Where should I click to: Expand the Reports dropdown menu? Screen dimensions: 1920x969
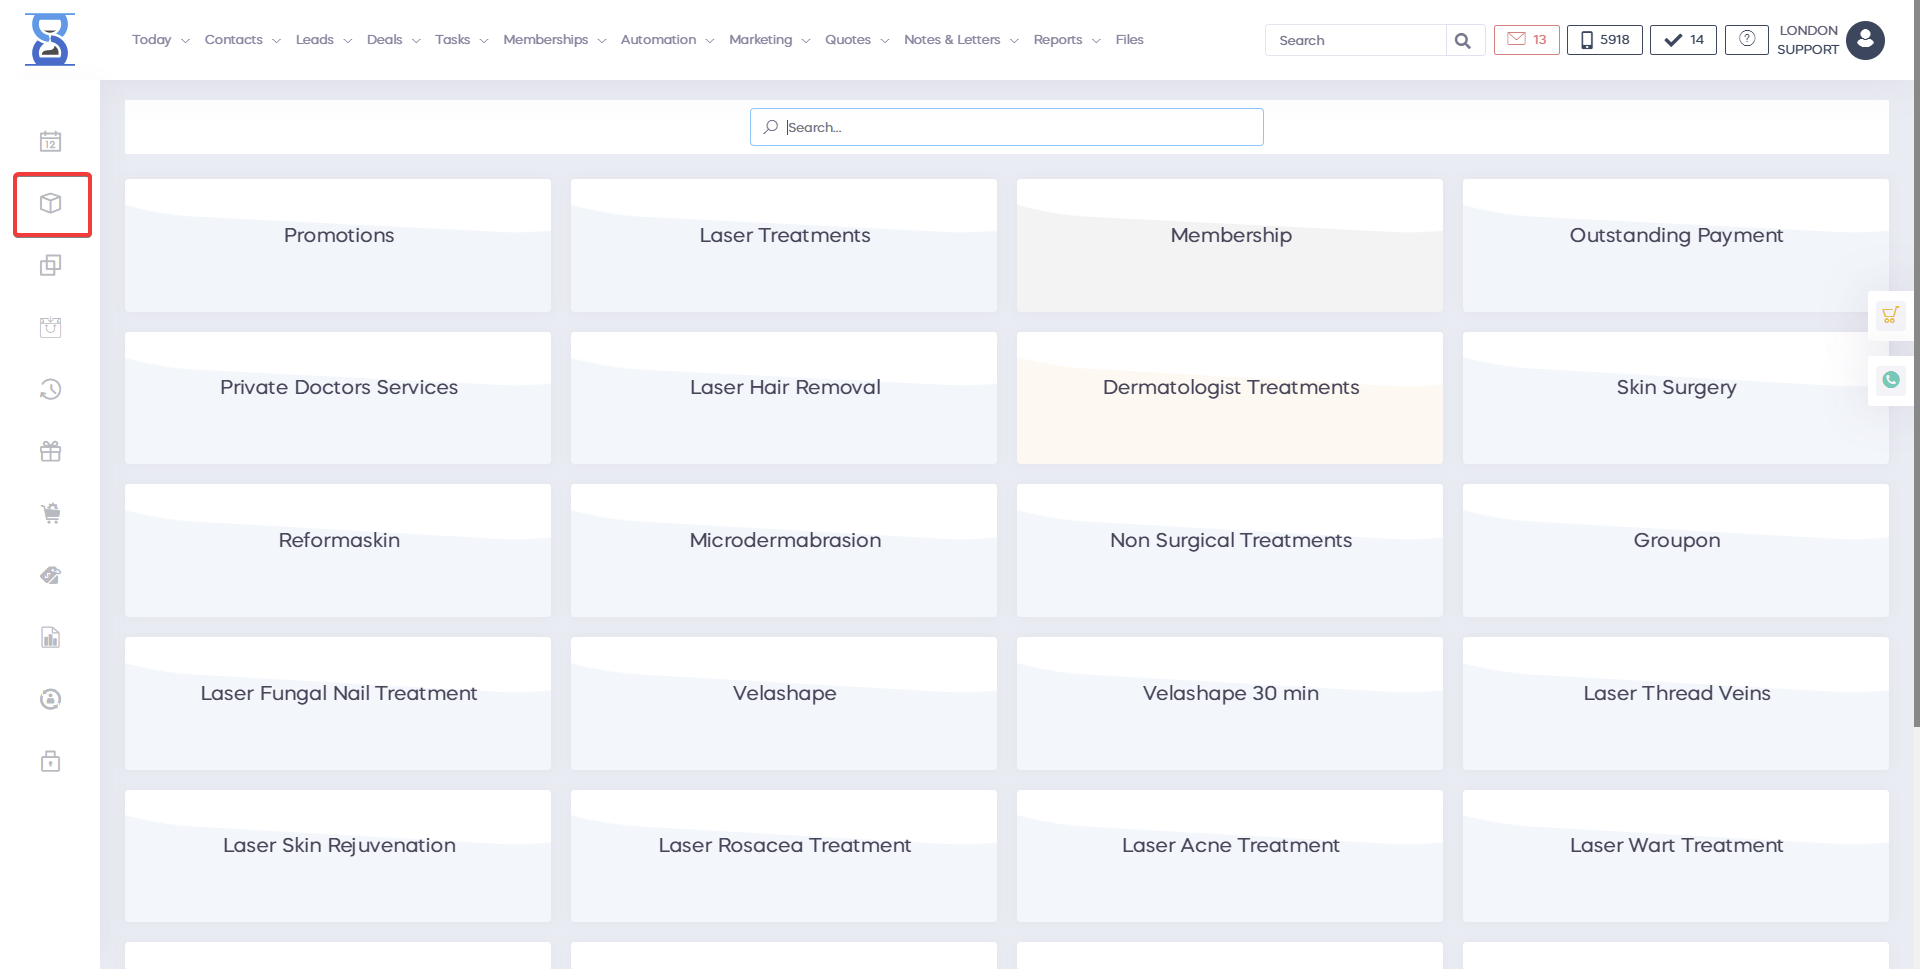(1066, 40)
